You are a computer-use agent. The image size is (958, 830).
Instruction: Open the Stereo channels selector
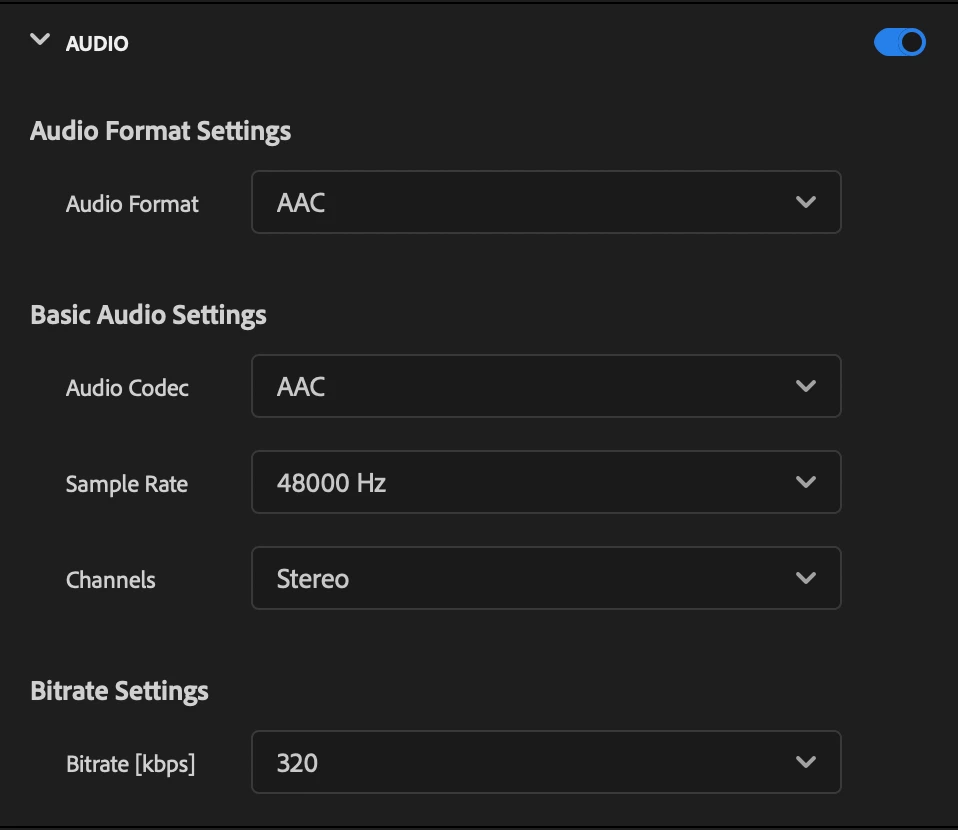point(546,578)
